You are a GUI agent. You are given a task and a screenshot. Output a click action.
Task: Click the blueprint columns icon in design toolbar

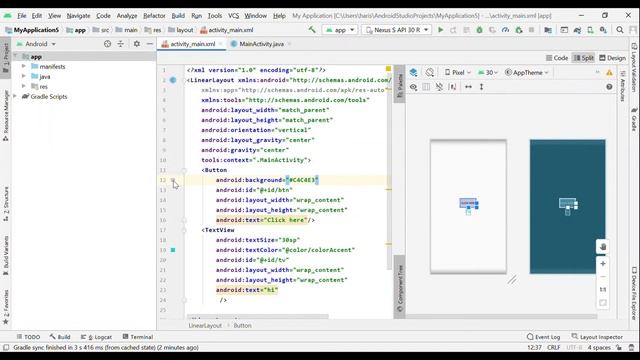(426, 87)
